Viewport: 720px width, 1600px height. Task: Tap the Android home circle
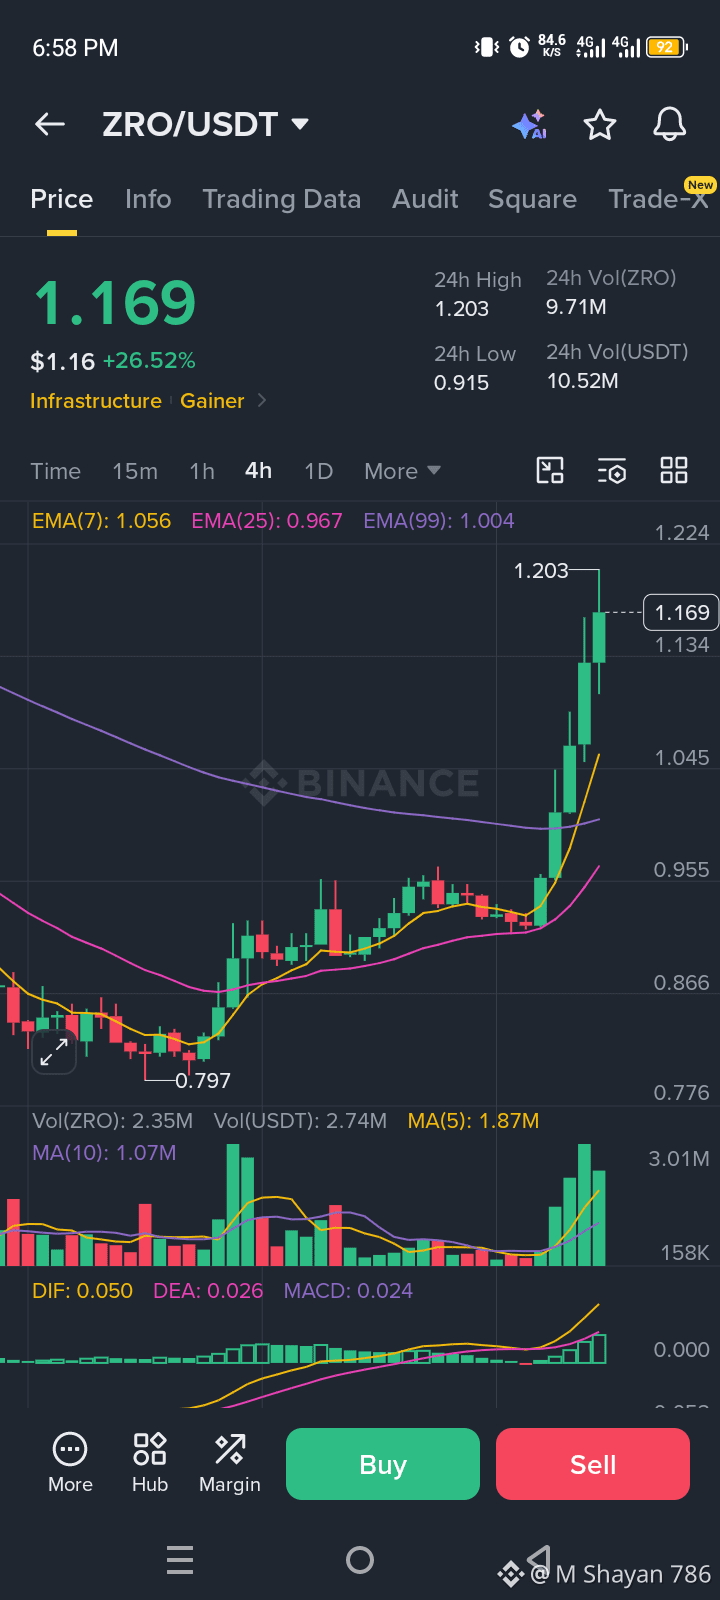(x=360, y=1560)
